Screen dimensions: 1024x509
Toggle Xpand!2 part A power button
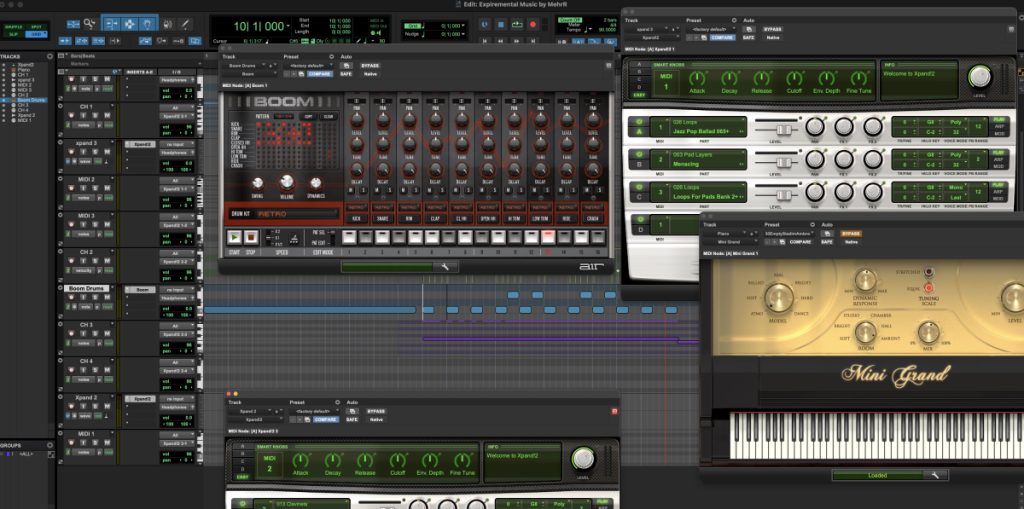tap(639, 122)
